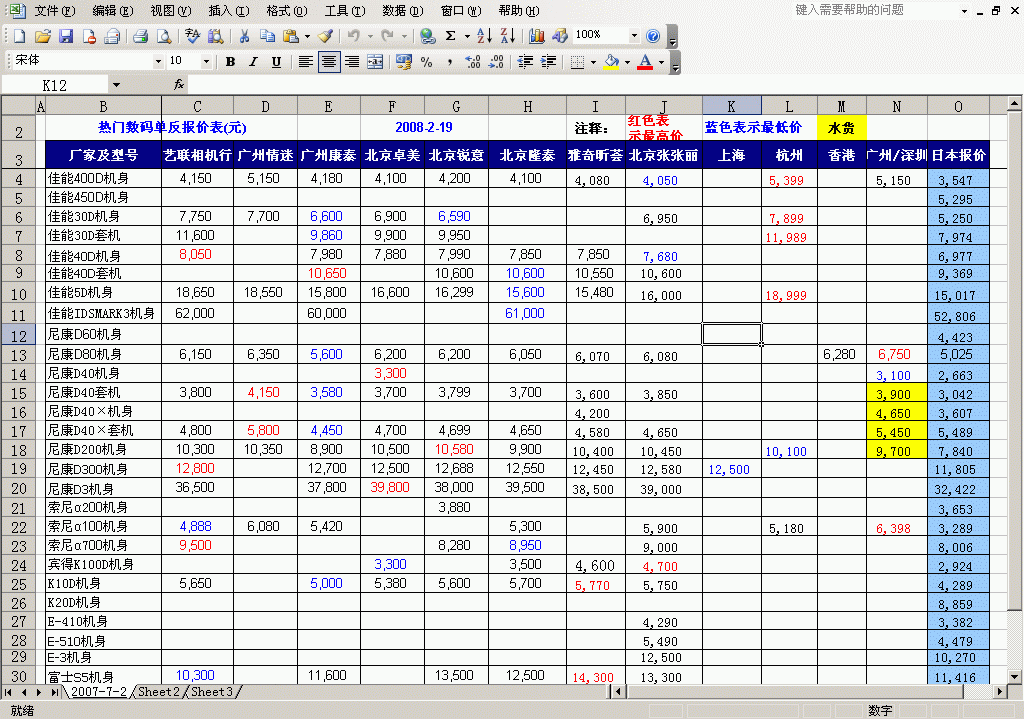Open Print Preview with magnifier icon
Viewport: 1024px width, 719px height.
pos(164,36)
